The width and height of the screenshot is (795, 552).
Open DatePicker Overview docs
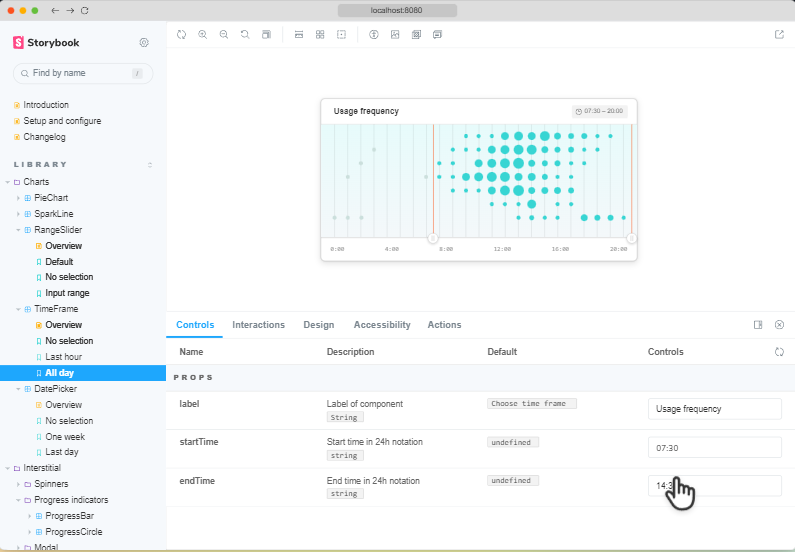pos(63,405)
